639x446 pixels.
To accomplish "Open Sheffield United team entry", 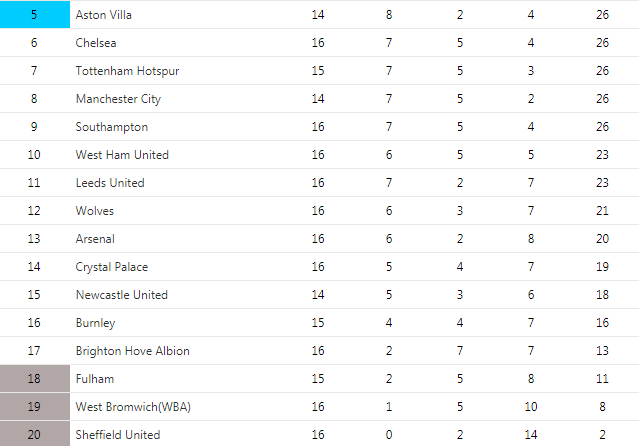I will click(x=118, y=435).
